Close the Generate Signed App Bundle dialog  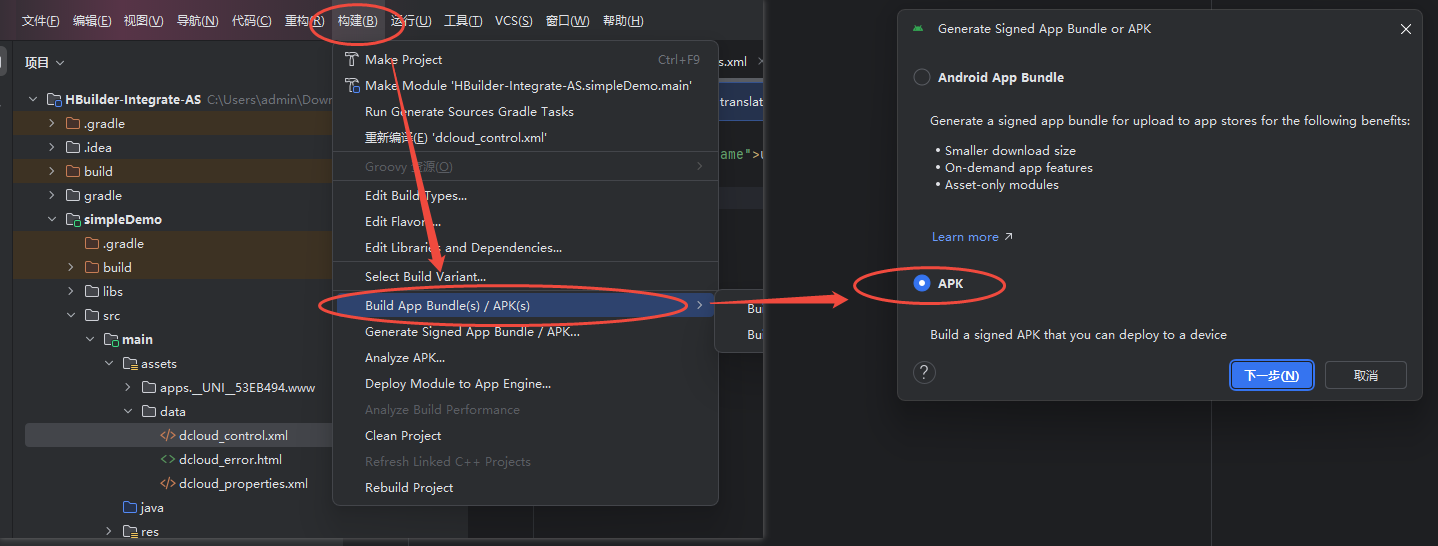(1405, 29)
